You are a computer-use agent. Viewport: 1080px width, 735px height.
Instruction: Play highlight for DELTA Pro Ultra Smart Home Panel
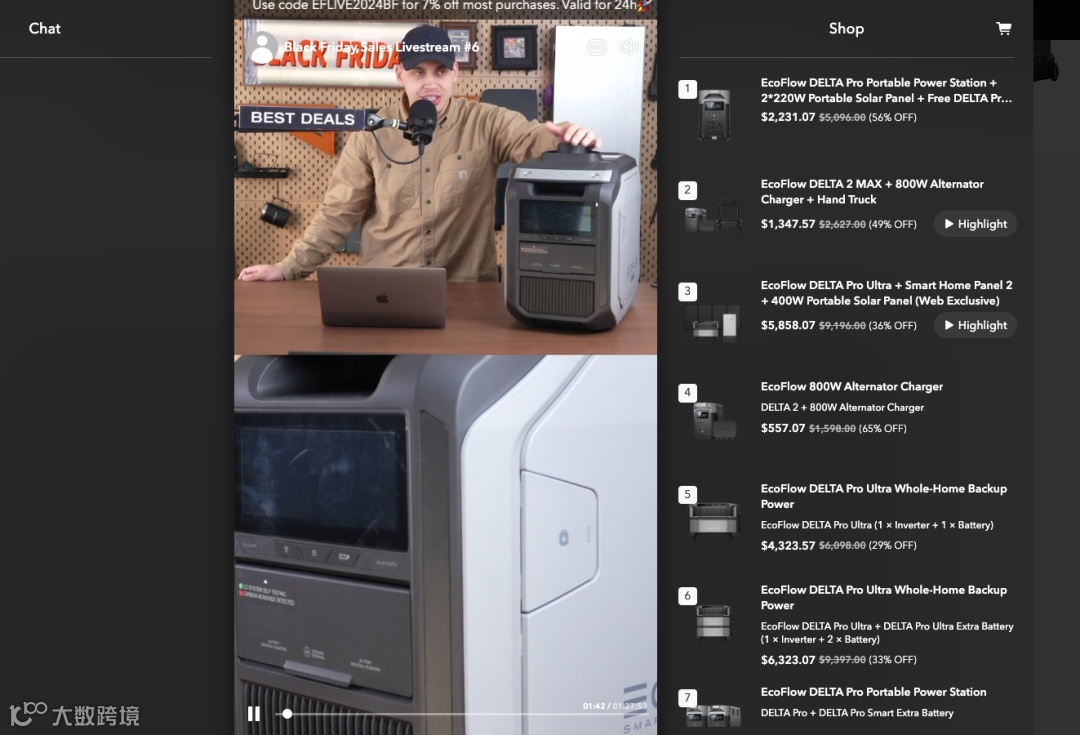[x=975, y=325]
